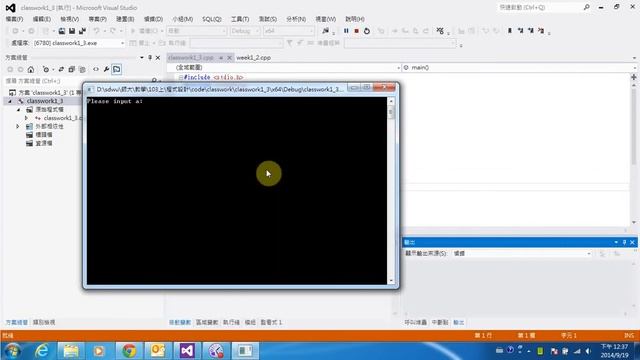Click the Quick Launch search magnifier

click(x=587, y=7)
